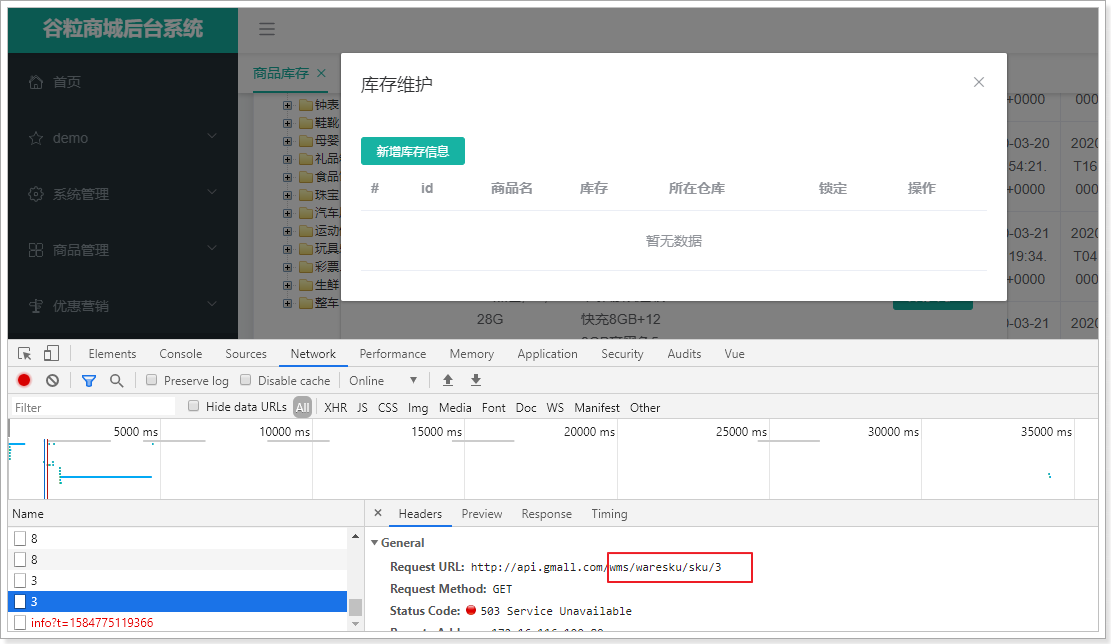Screen dimensions: 1111x644
Task: Switch to the Sources tab
Action: (246, 354)
